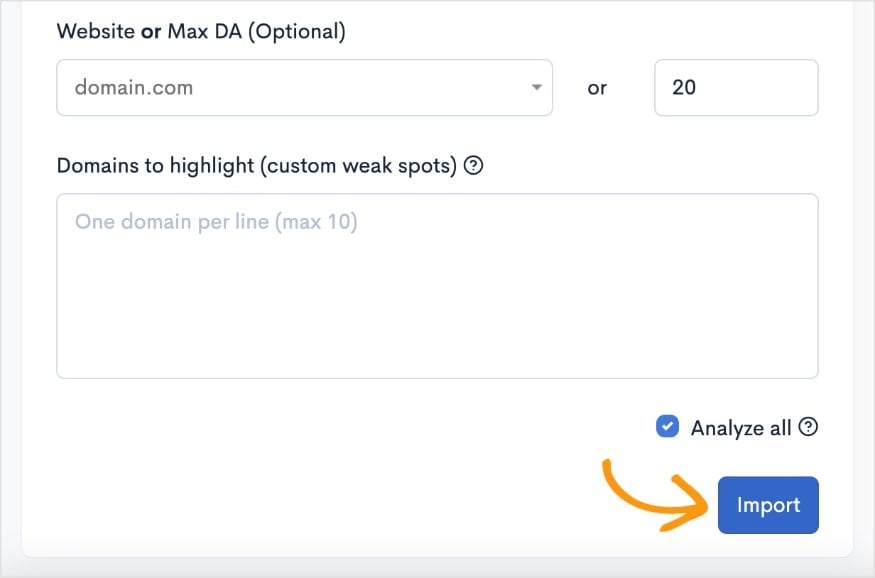
Task: Toggle the Analyze all option off
Action: coord(666,427)
